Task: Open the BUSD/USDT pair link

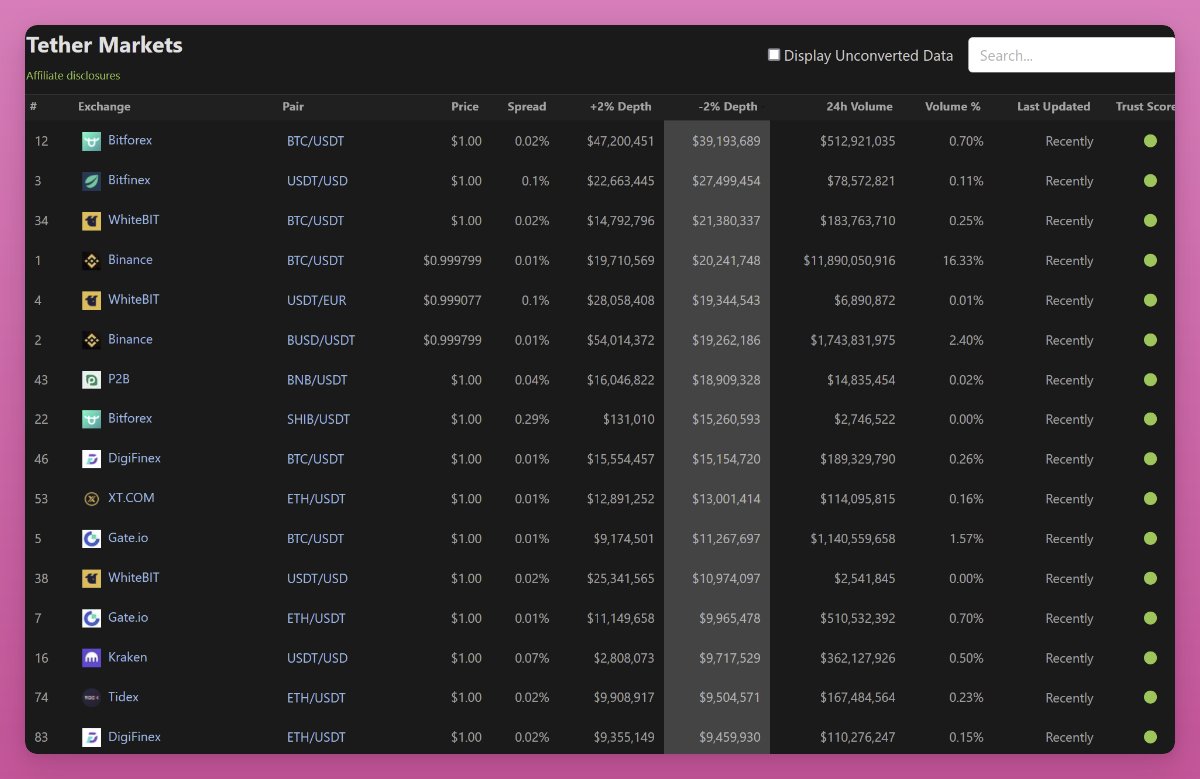Action: tap(321, 340)
